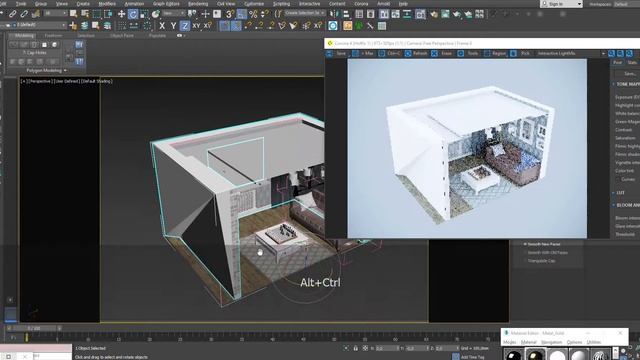The width and height of the screenshot is (640, 360).
Task: Restrict to X axis constraint
Action: point(162,26)
